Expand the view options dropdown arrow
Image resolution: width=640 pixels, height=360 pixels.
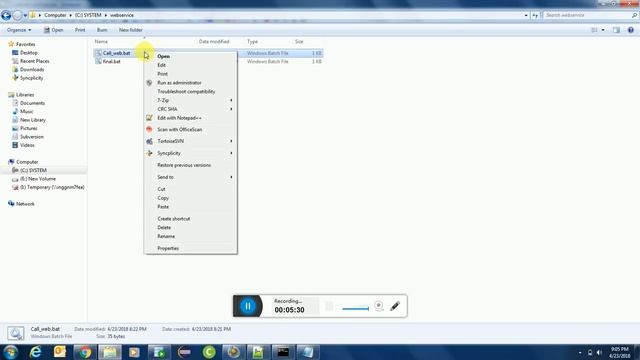(603, 30)
